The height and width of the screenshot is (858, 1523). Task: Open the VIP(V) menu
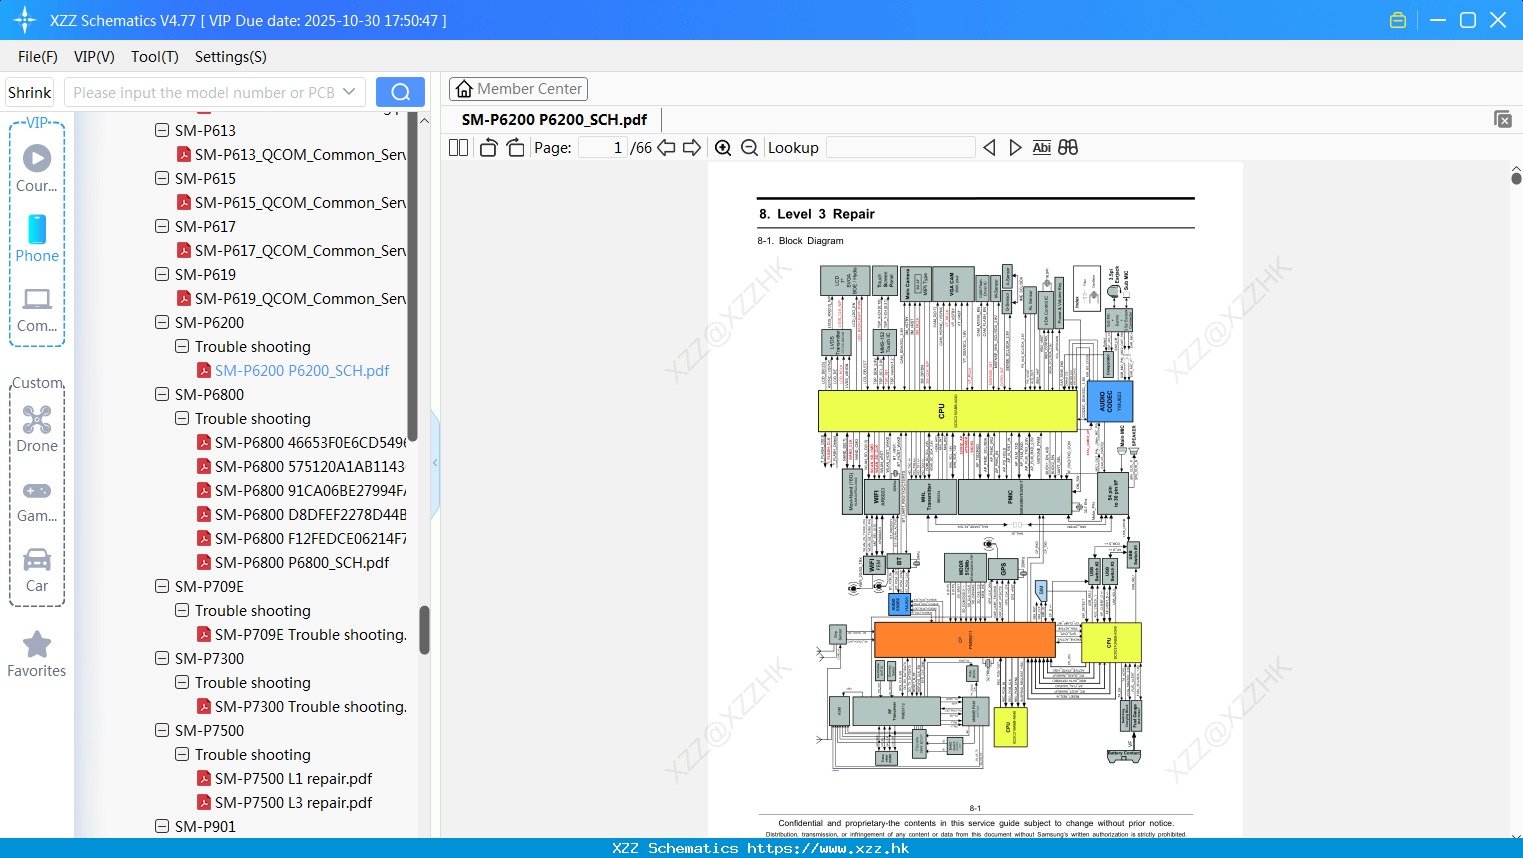point(94,57)
